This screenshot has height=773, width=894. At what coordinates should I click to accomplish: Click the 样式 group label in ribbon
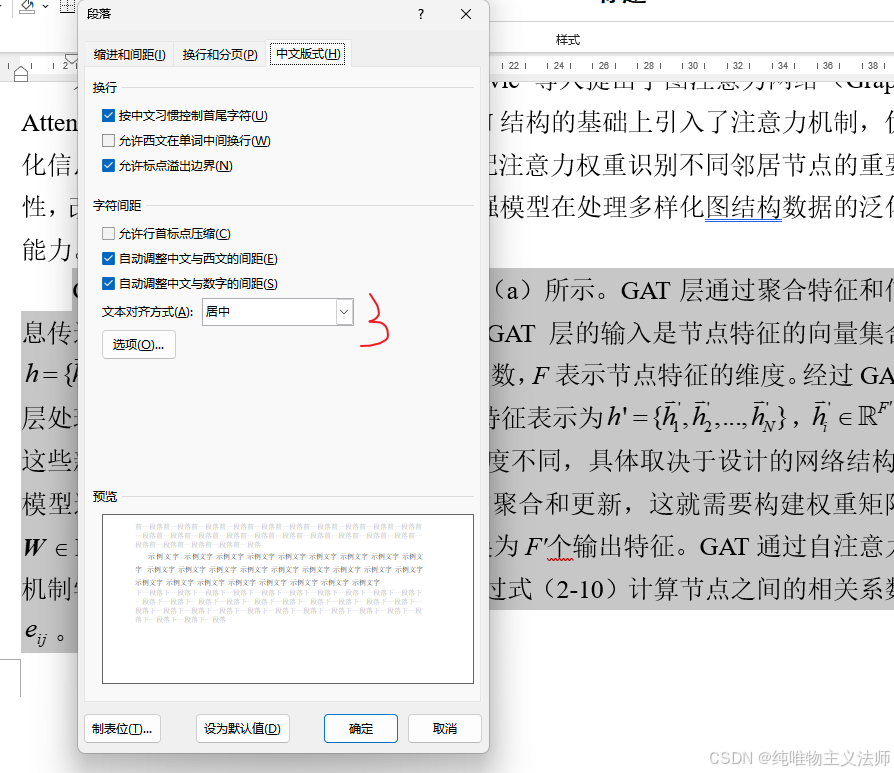point(567,40)
